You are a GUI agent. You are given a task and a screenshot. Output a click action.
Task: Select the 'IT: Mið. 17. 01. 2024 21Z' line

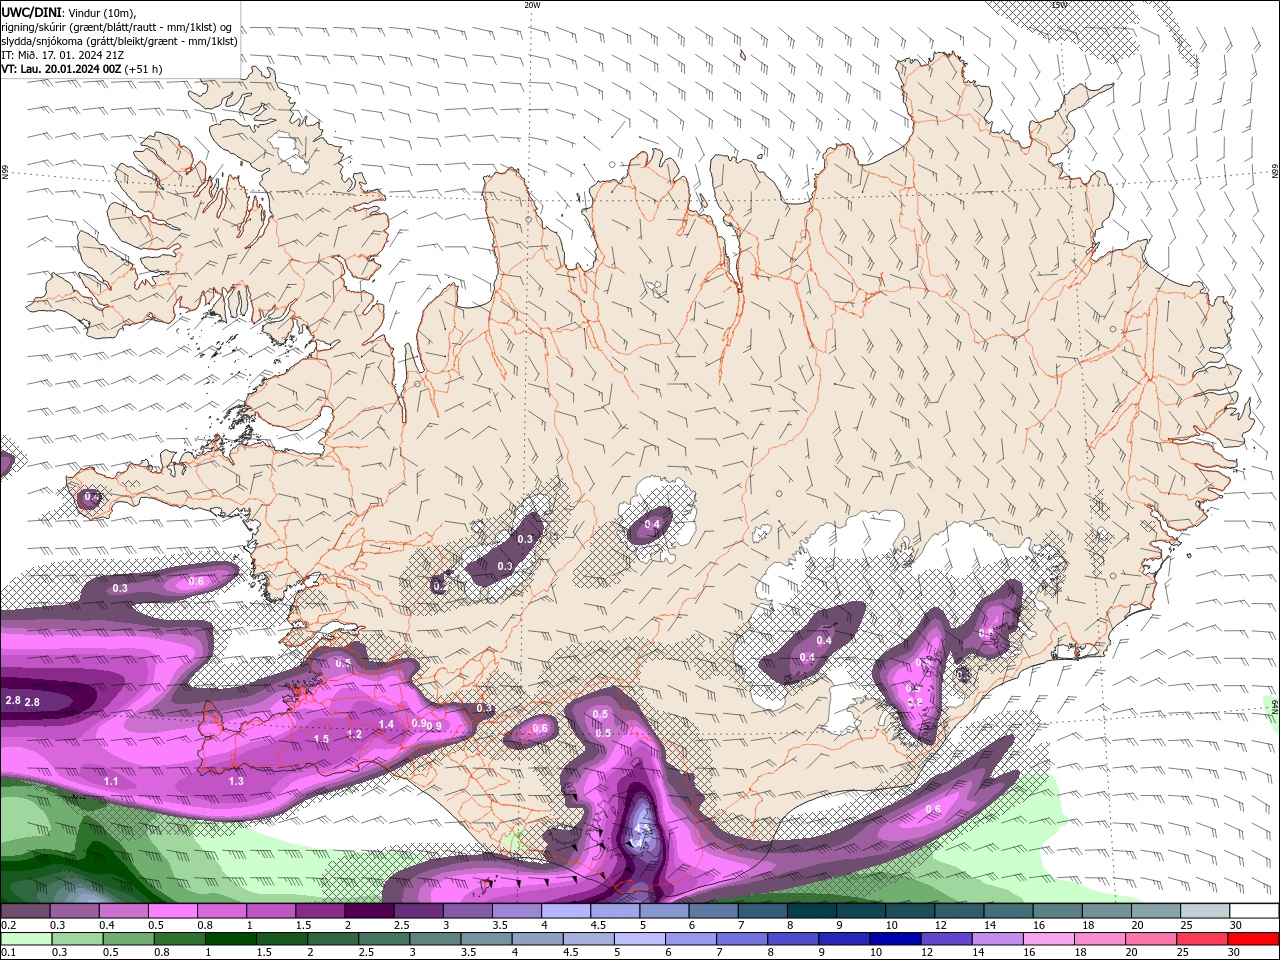coord(62,55)
